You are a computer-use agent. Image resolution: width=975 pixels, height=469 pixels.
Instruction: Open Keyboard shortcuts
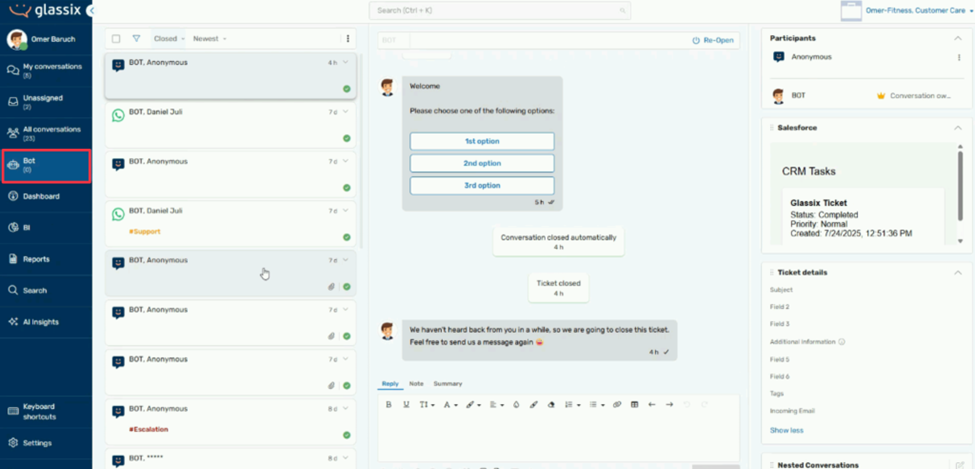coord(45,411)
